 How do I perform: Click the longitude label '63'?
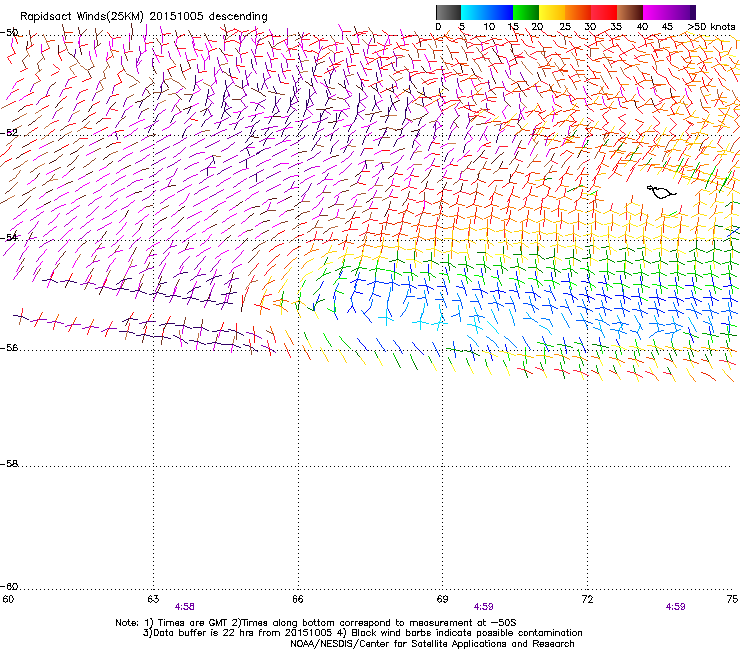pyautogui.click(x=153, y=599)
